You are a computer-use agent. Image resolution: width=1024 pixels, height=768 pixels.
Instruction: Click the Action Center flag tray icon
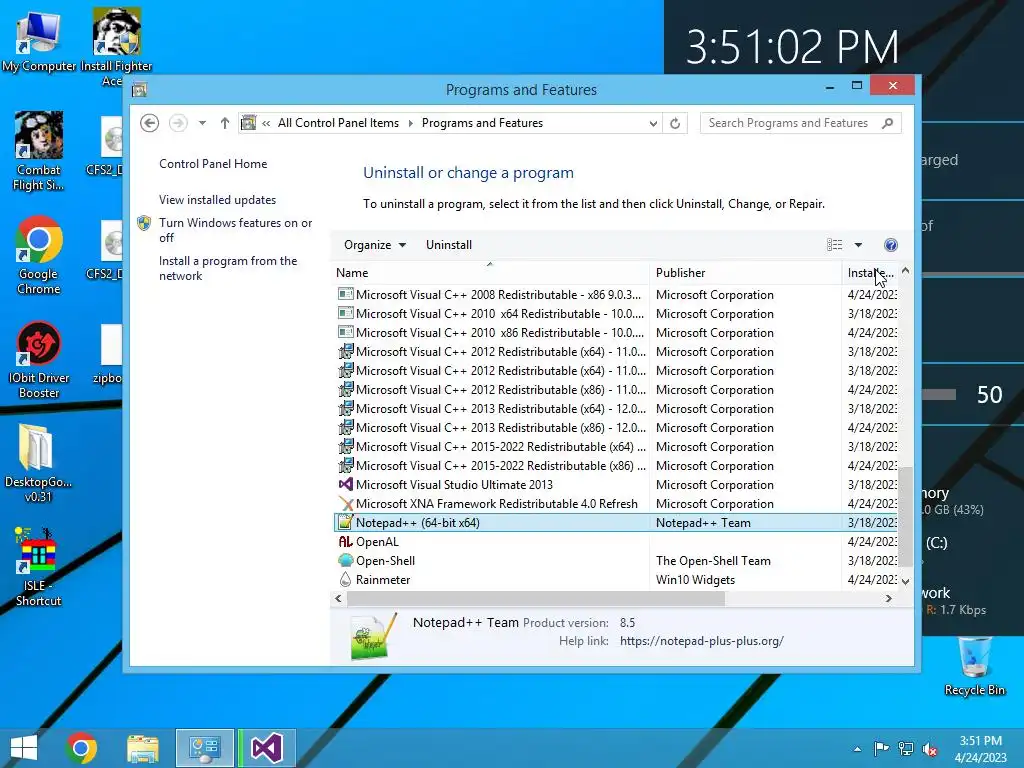(x=881, y=748)
